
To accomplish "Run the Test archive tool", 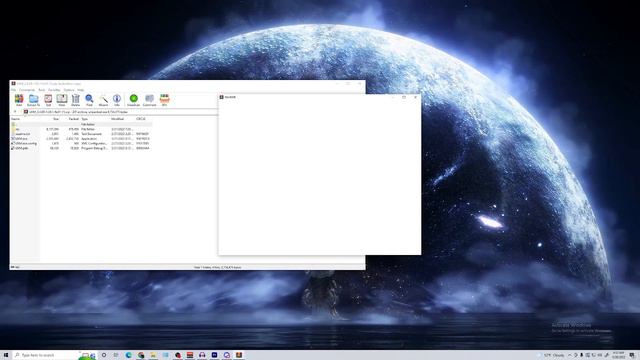I will coord(48,100).
